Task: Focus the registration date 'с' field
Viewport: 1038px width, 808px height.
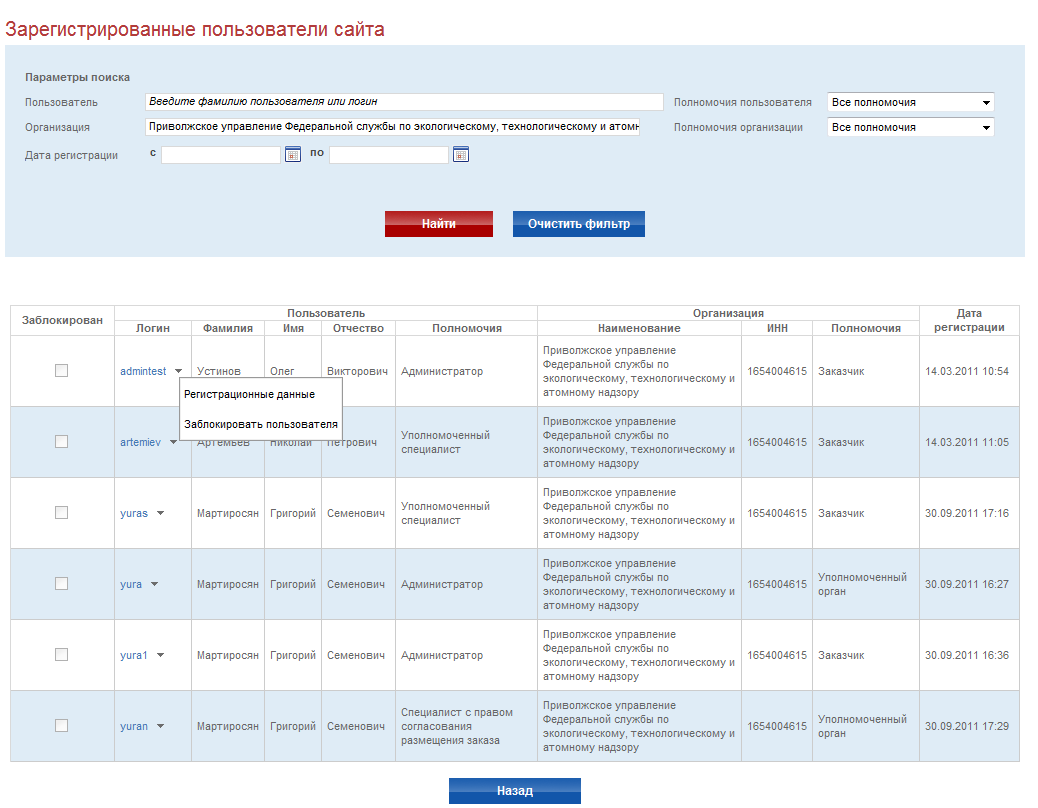Action: point(221,155)
